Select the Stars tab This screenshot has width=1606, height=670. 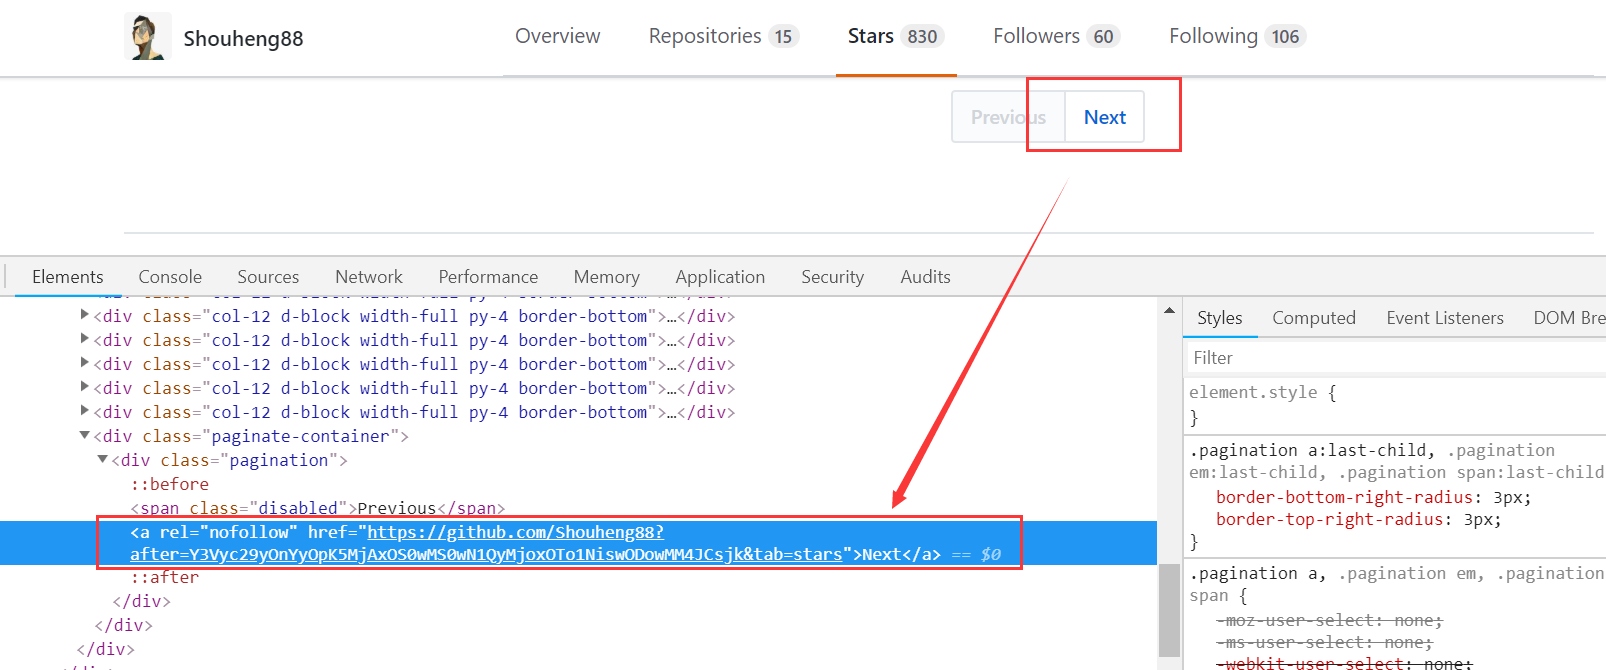(895, 36)
